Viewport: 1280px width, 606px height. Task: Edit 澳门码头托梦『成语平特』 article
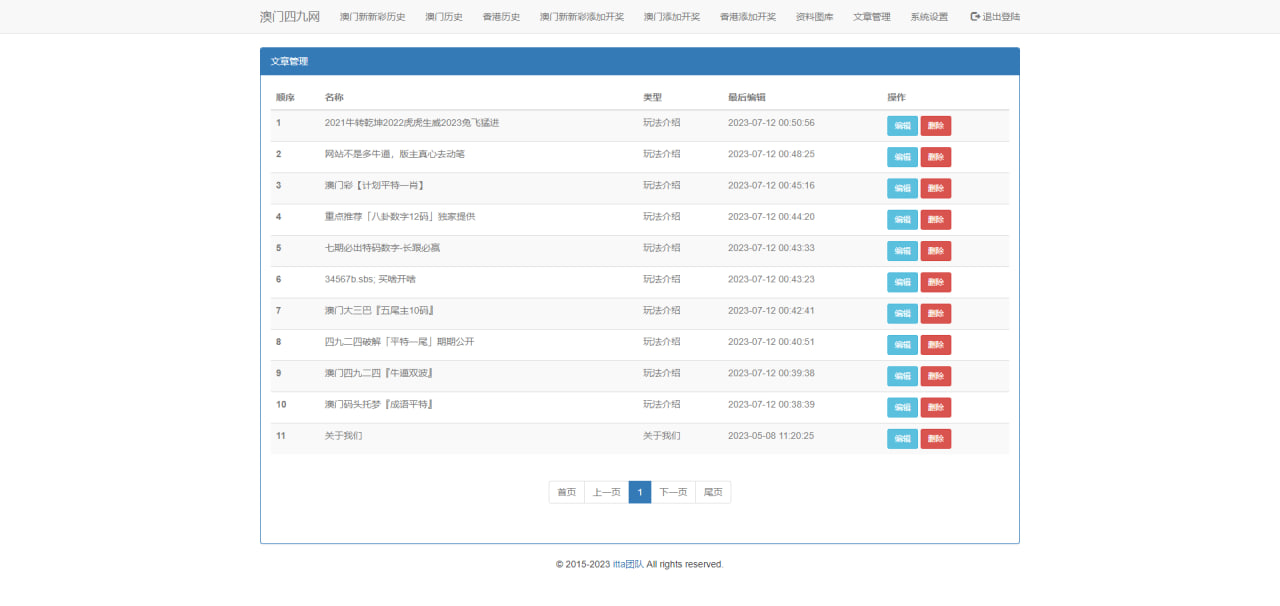(x=902, y=407)
